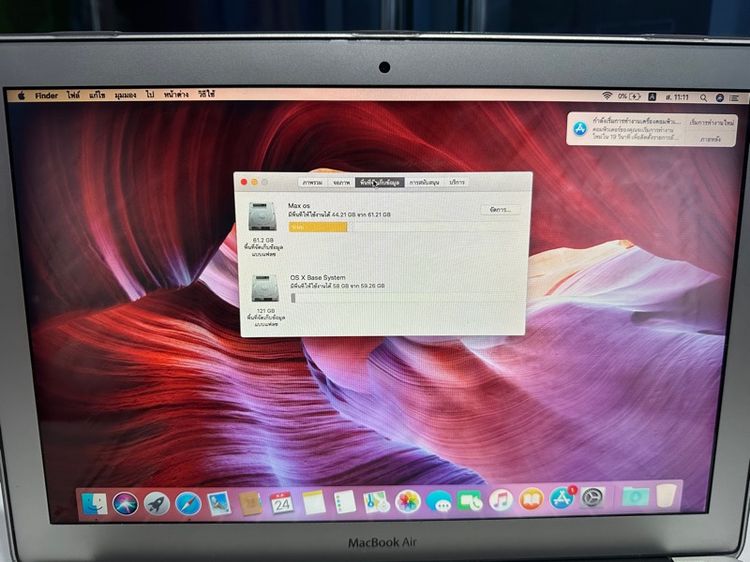Open the หน้าต่าง (Window) menu
This screenshot has width=750, height=562.
[176, 95]
